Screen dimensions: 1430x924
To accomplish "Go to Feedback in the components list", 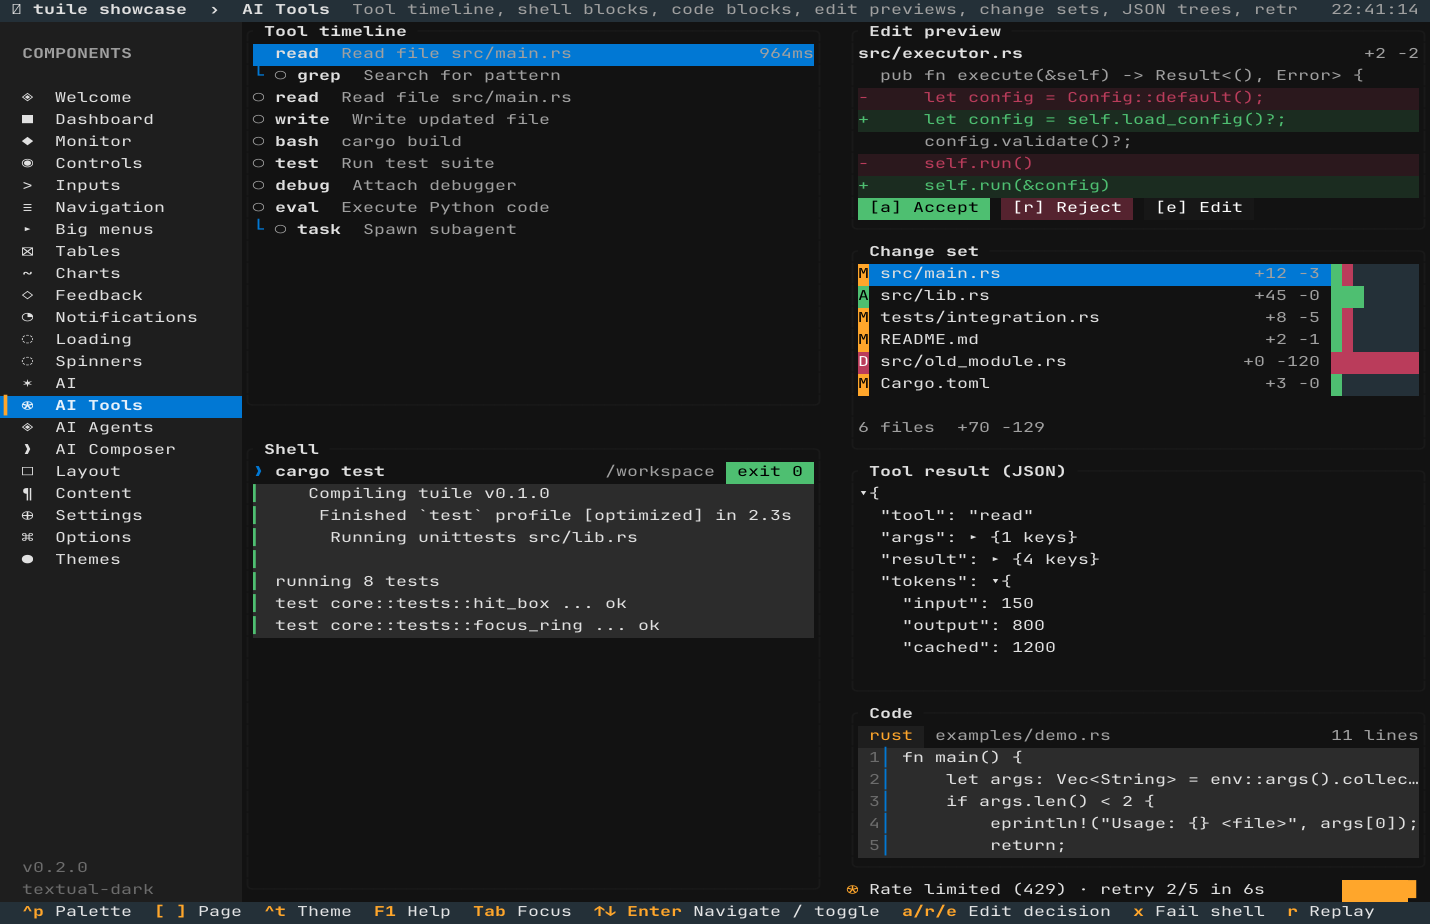I will pyautogui.click(x=121, y=295).
